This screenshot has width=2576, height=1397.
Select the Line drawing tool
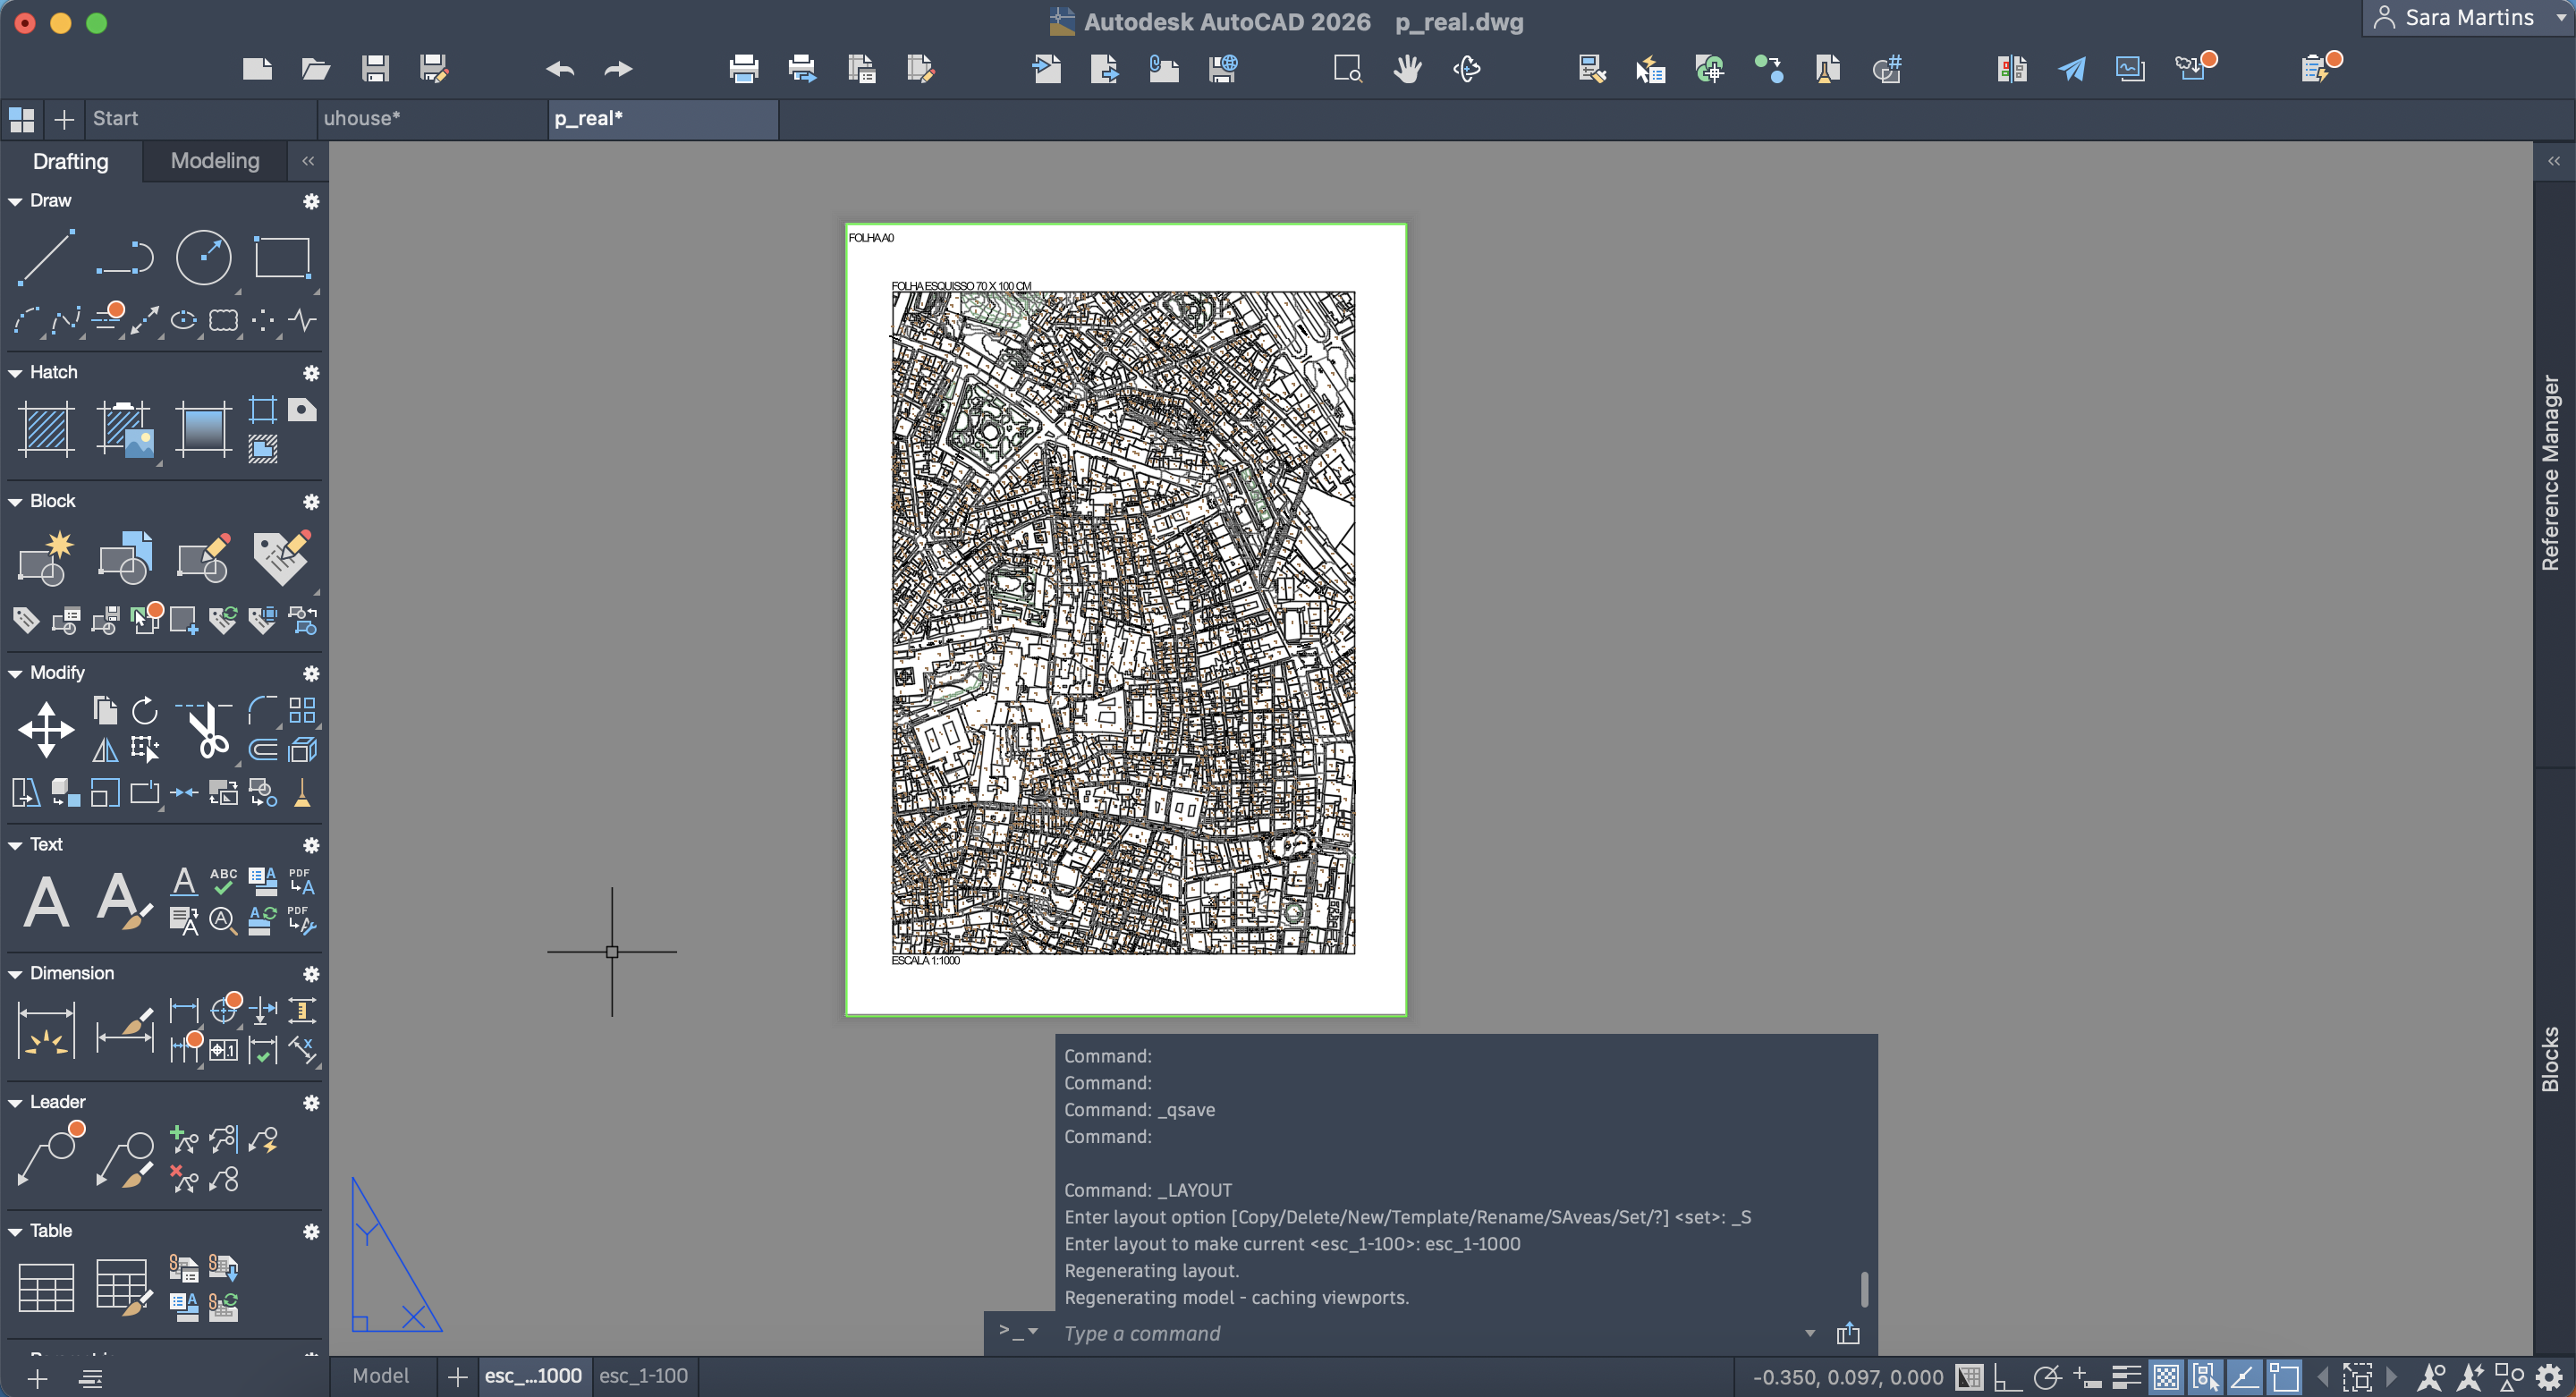coord(46,257)
